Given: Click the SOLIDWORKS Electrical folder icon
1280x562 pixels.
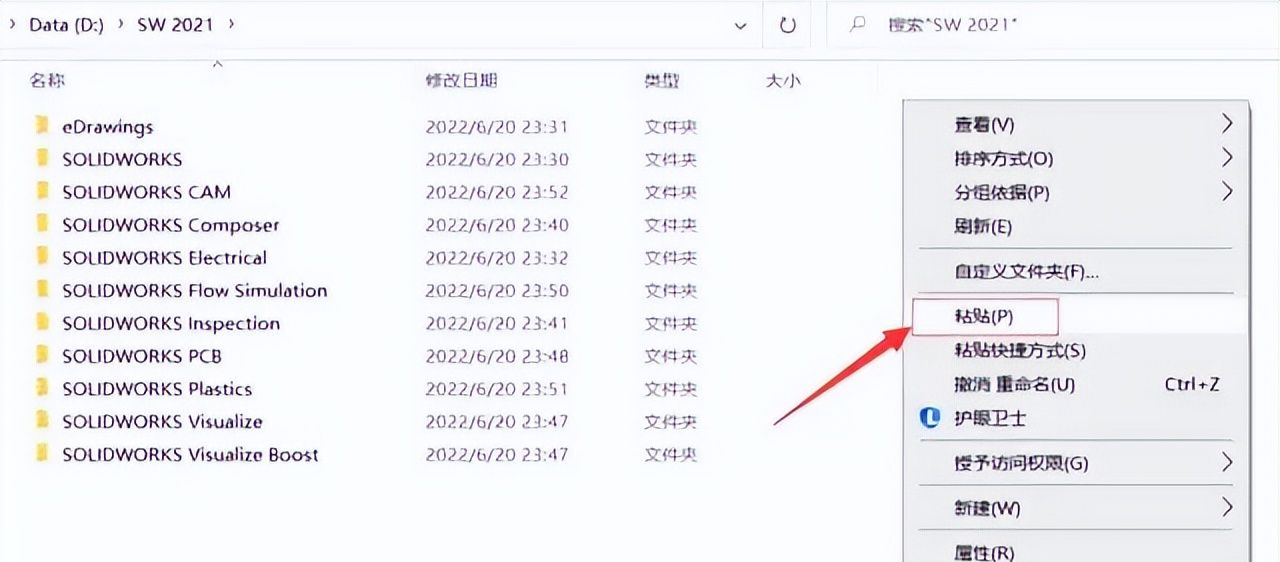Looking at the screenshot, I should pos(42,257).
